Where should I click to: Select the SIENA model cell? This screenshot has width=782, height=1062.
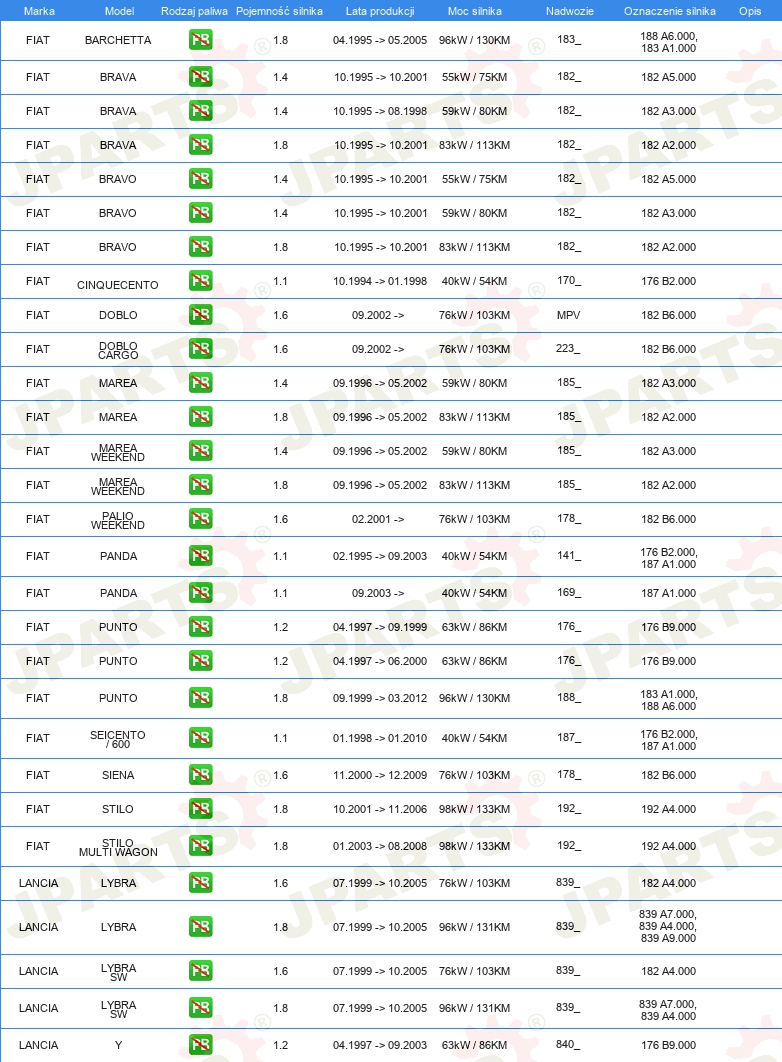coord(118,775)
